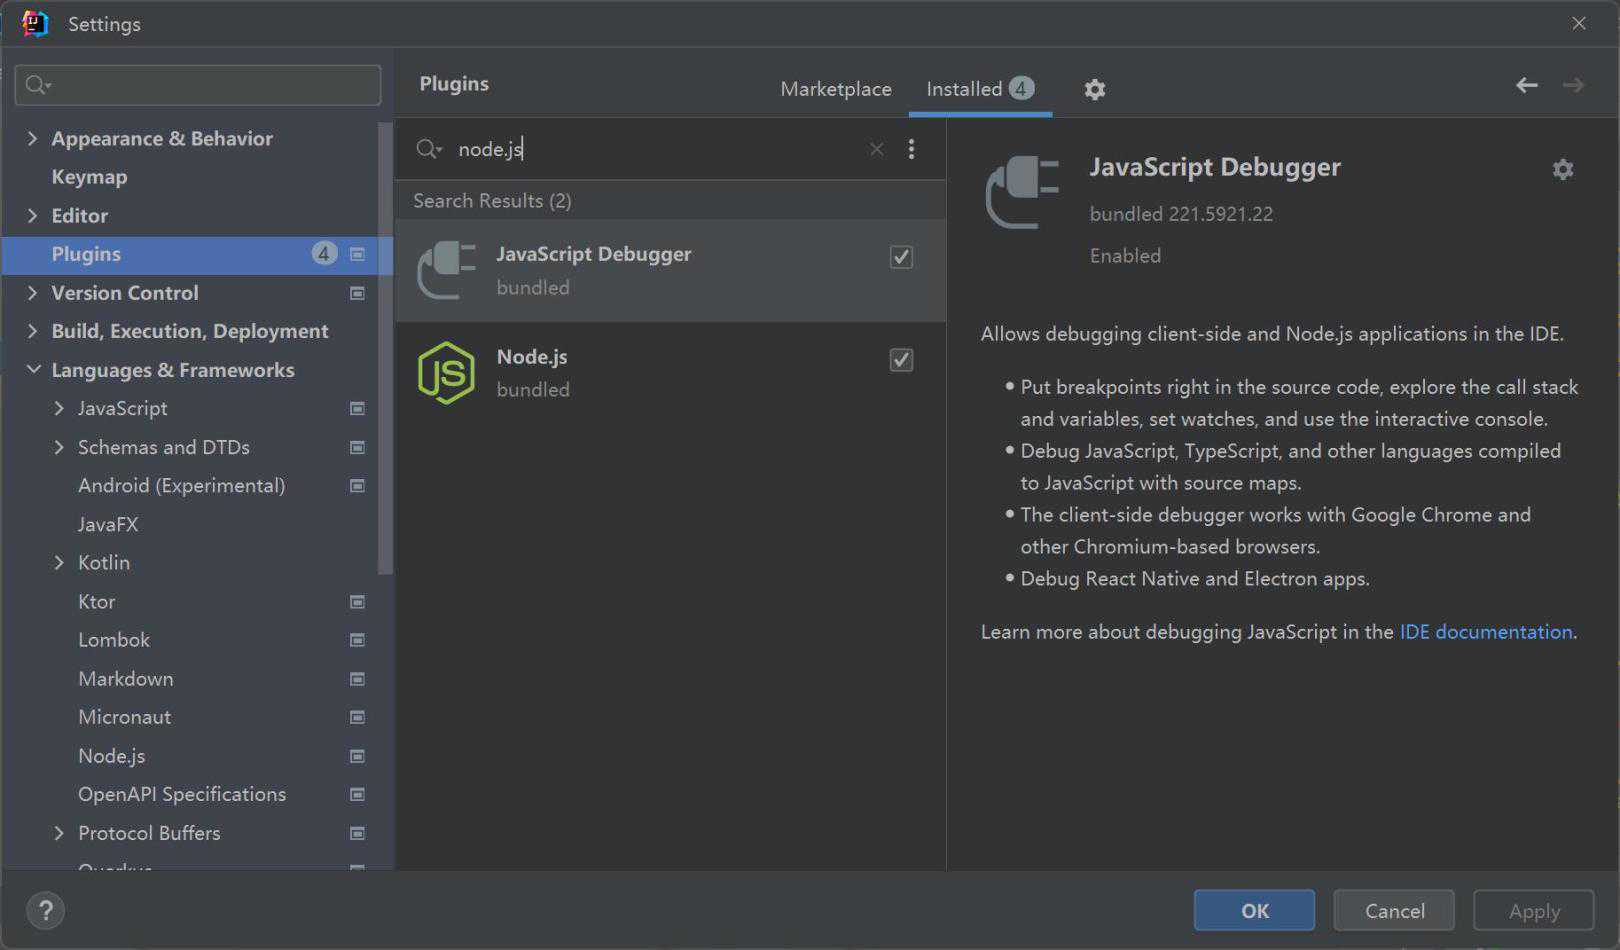Uncheck the JavaScript Debugger plugin checkbox

901,257
